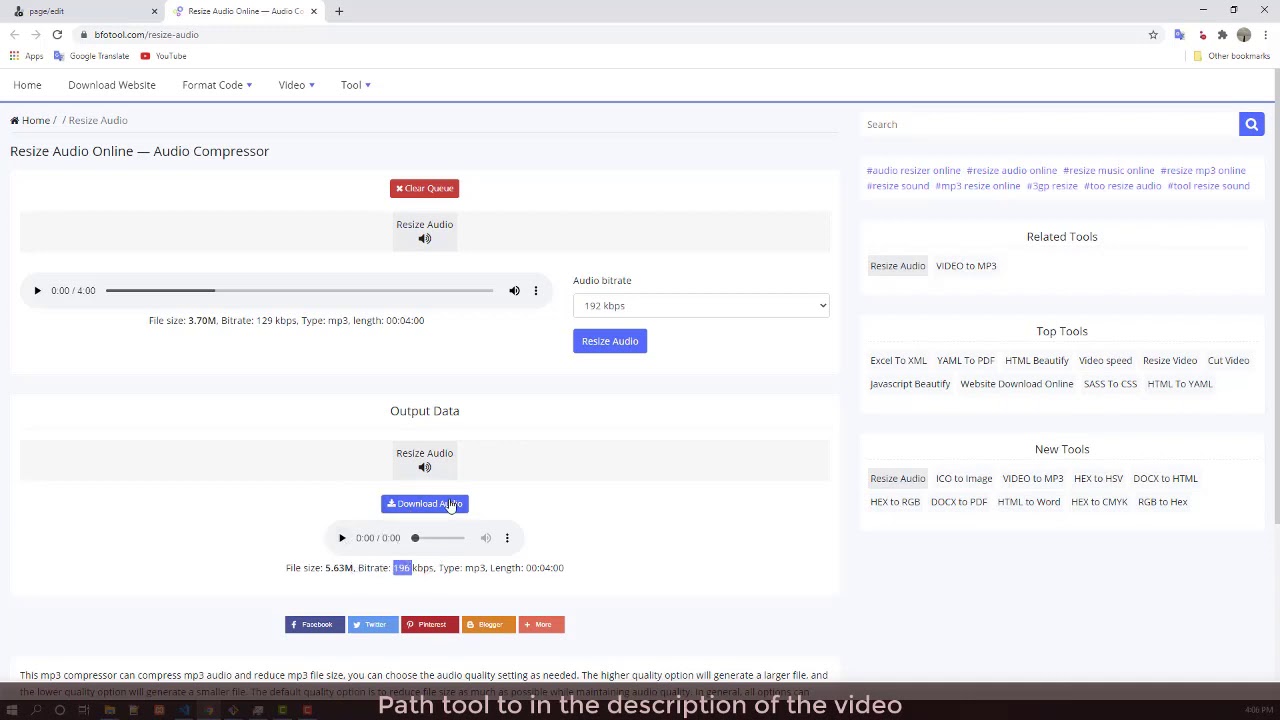Viewport: 1280px width, 720px height.
Task: Share on Blogger
Action: tap(489, 625)
